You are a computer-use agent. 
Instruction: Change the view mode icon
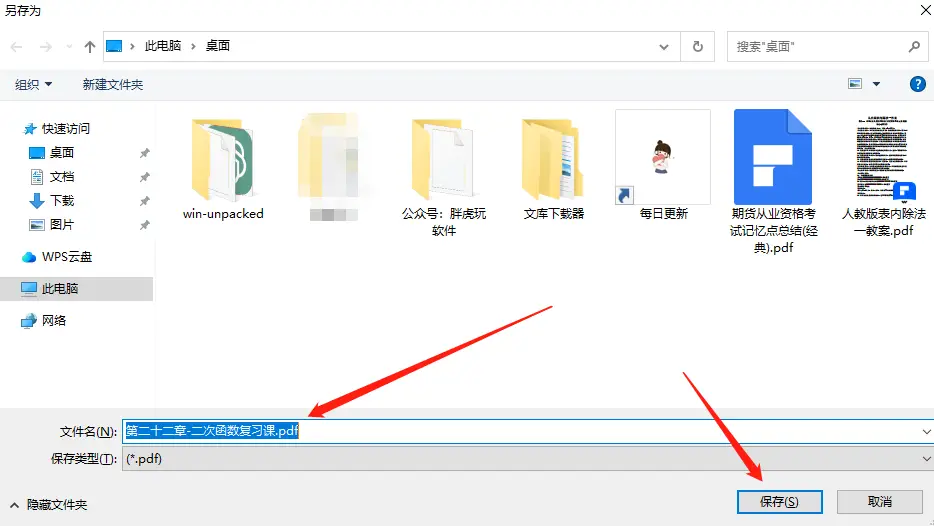click(x=855, y=84)
